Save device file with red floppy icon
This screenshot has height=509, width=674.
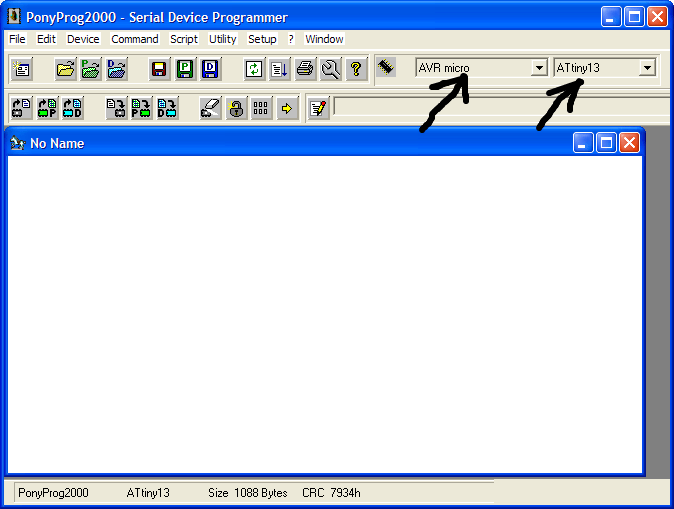[159, 69]
